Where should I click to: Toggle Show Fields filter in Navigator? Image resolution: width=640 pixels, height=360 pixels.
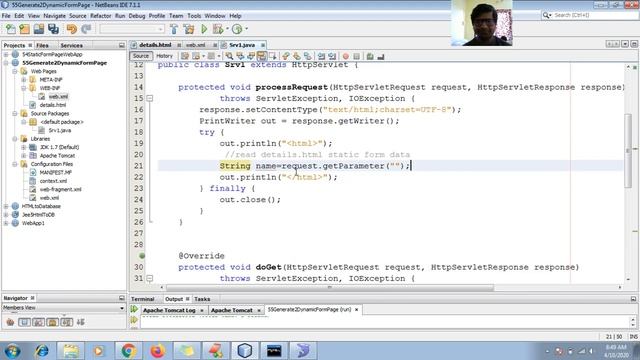(x=24, y=322)
